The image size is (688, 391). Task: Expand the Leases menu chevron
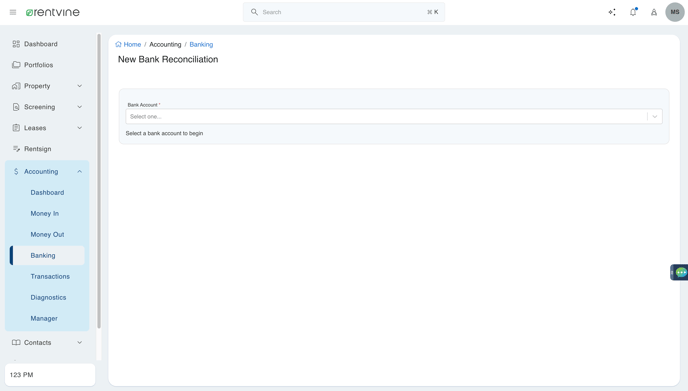coord(79,128)
